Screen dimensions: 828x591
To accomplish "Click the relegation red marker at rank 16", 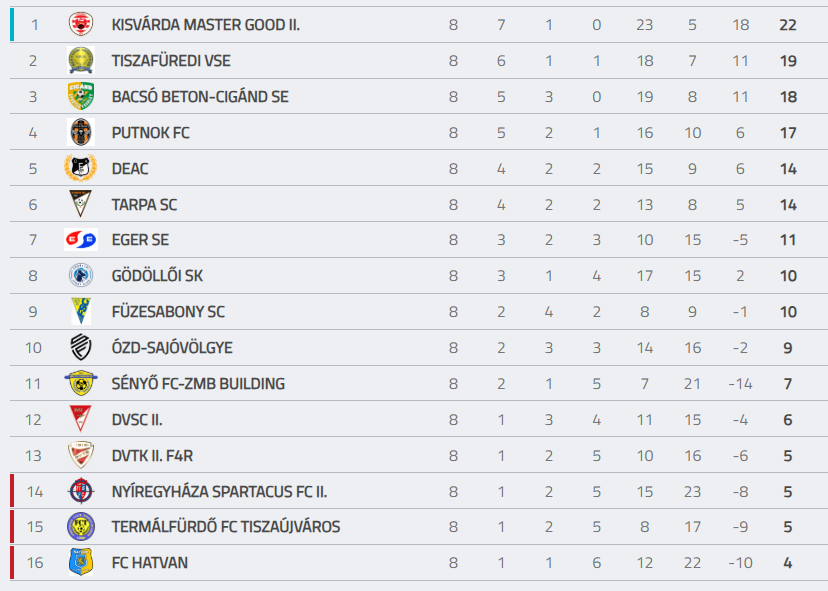I will tap(12, 562).
